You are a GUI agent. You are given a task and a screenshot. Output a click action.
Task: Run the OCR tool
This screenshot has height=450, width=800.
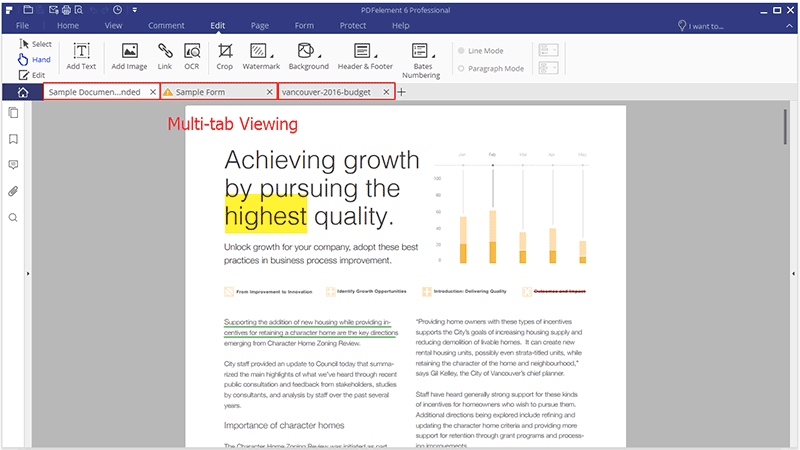pyautogui.click(x=192, y=56)
